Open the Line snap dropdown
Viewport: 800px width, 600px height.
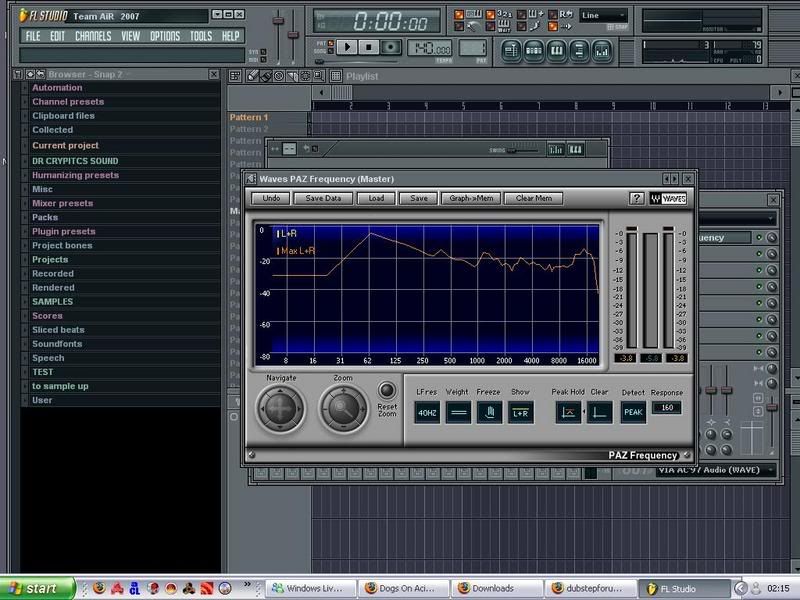click(x=603, y=16)
